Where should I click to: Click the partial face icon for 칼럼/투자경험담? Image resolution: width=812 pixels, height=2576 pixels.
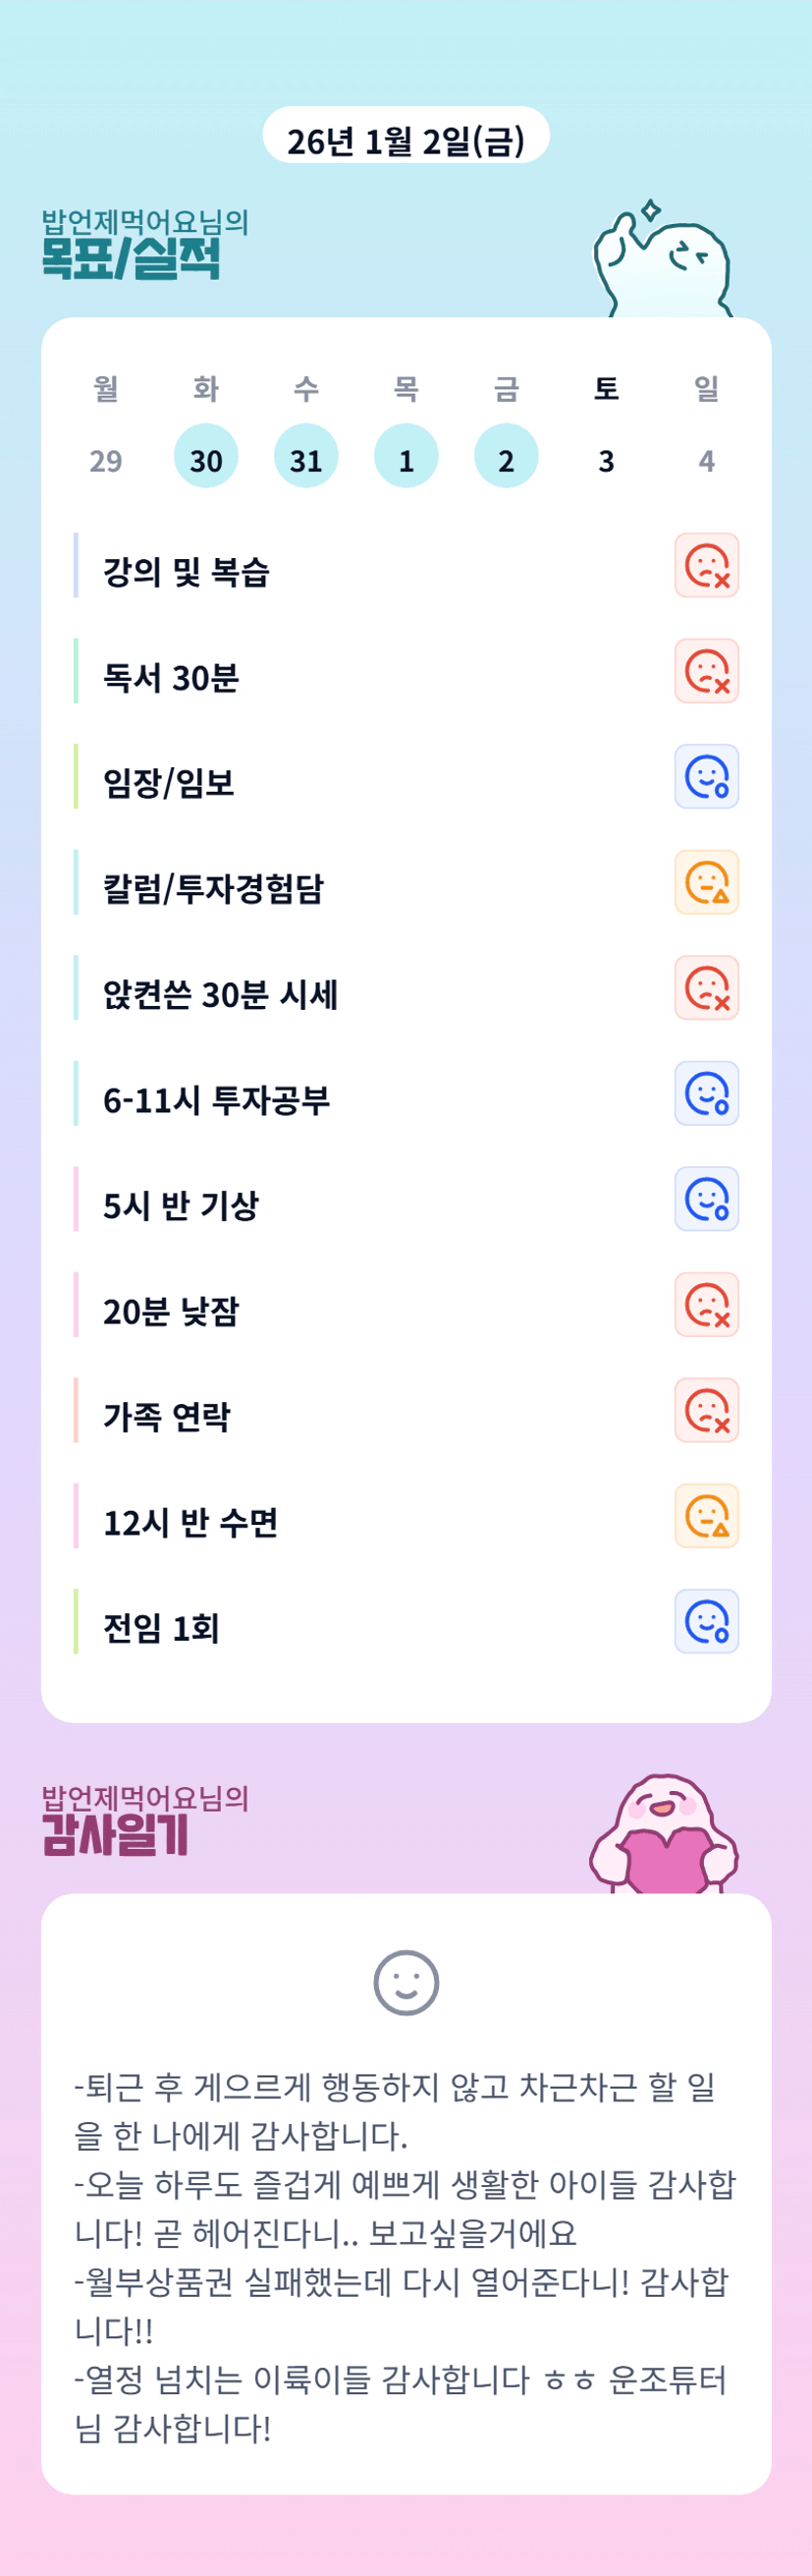tap(706, 883)
